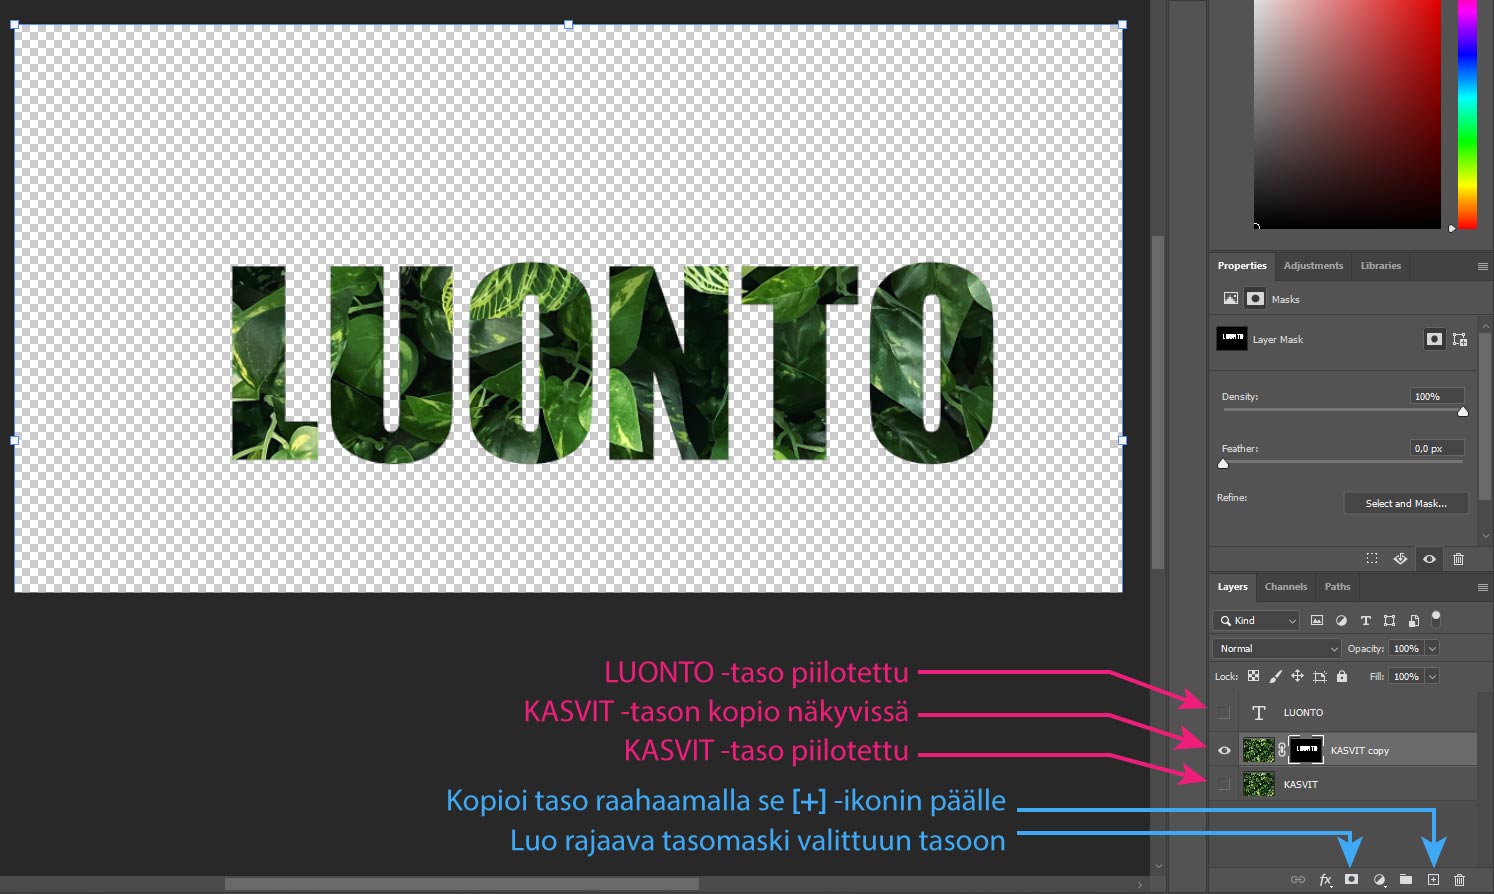
Task: Create a new layer with the plus icon
Action: [1433, 879]
